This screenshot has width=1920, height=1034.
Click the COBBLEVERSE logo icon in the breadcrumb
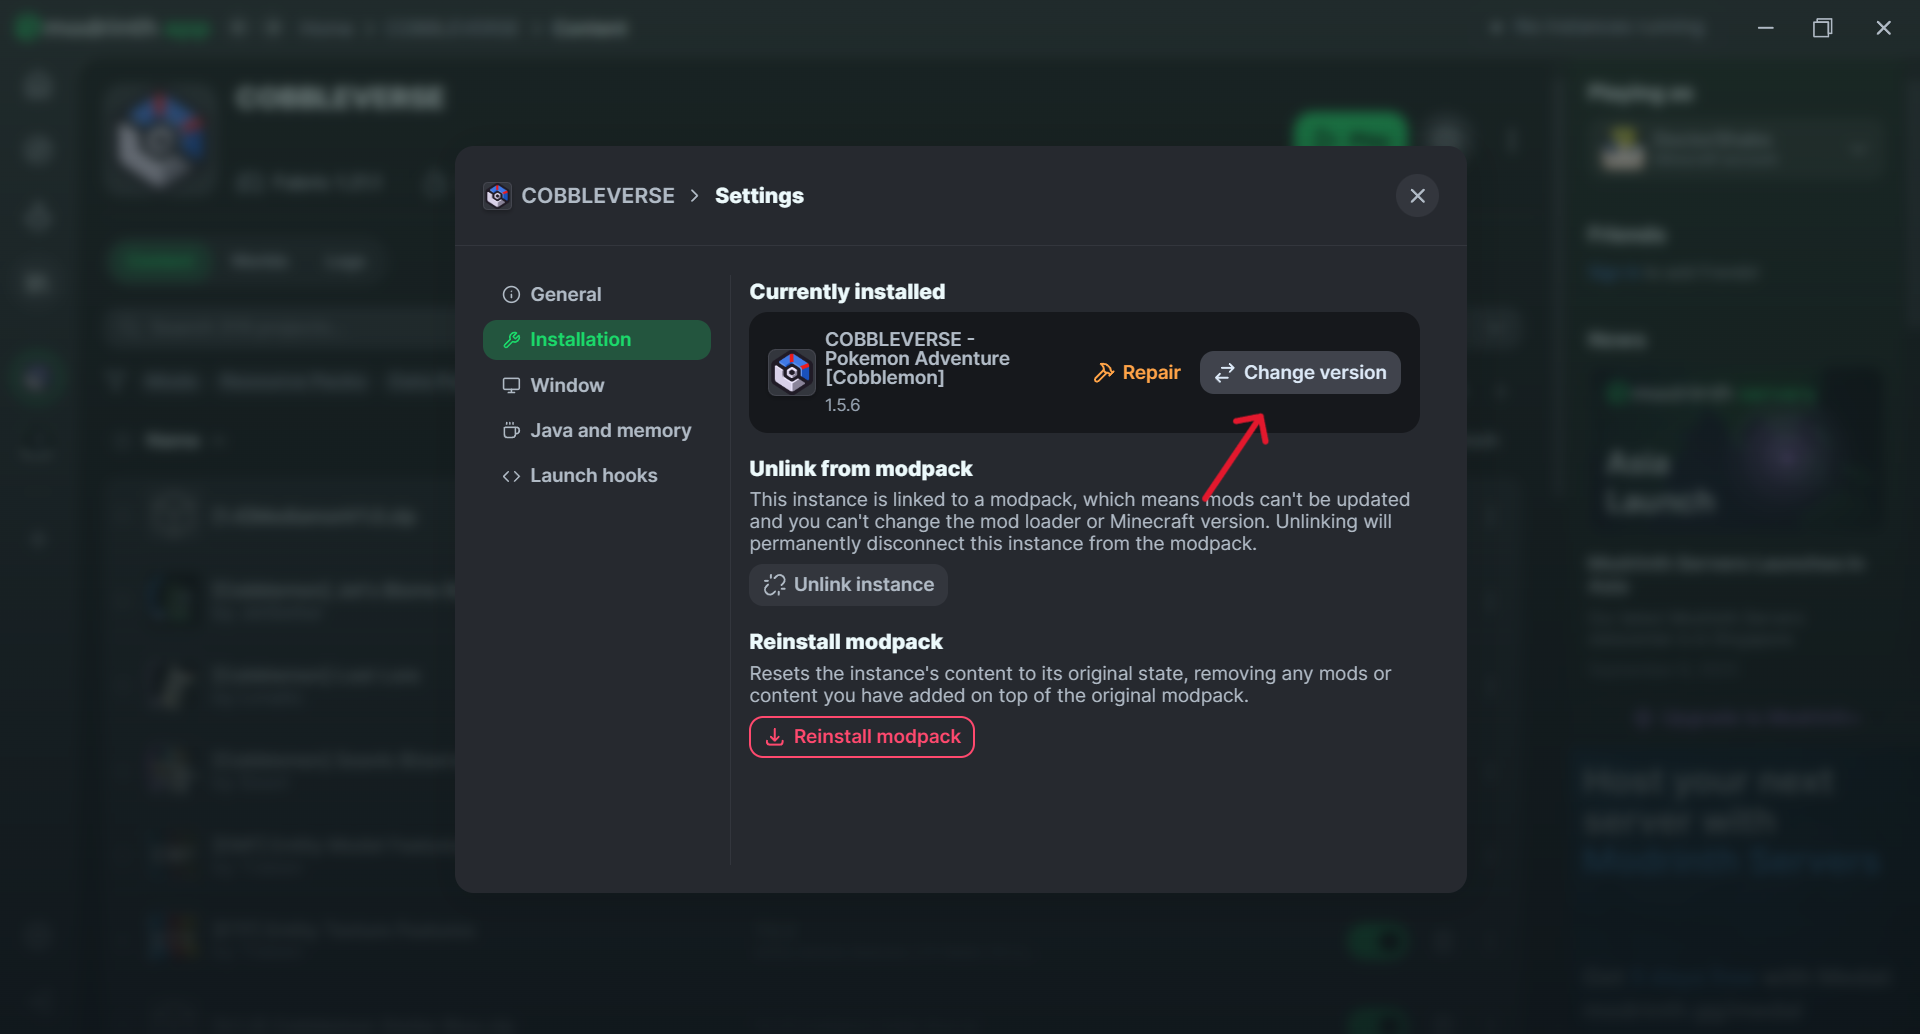coord(497,196)
